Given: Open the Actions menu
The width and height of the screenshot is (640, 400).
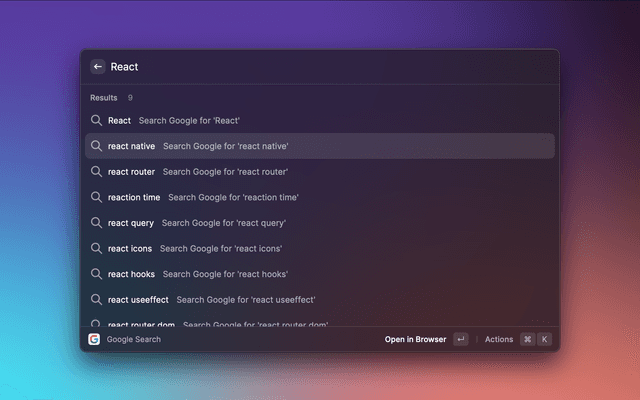Looking at the screenshot, I should 499,339.
